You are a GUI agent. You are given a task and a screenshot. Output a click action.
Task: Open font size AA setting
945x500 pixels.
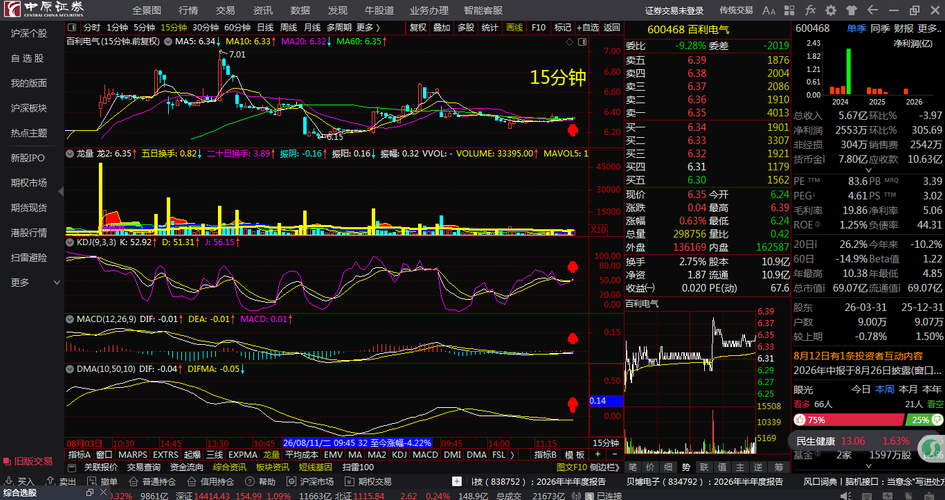click(769, 10)
